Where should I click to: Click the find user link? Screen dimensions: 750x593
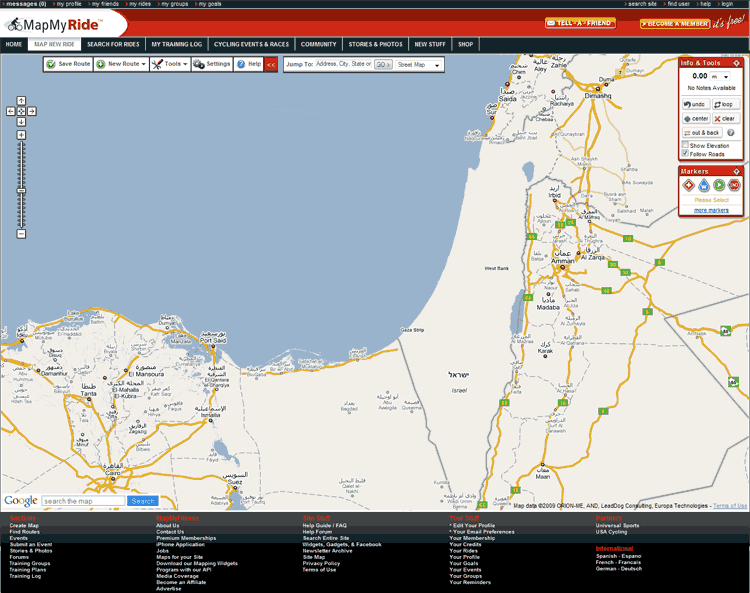(679, 4)
